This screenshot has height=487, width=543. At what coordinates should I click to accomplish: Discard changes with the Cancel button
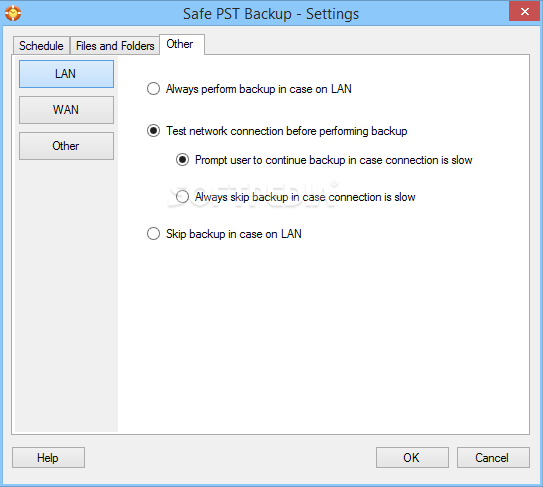tap(493, 458)
